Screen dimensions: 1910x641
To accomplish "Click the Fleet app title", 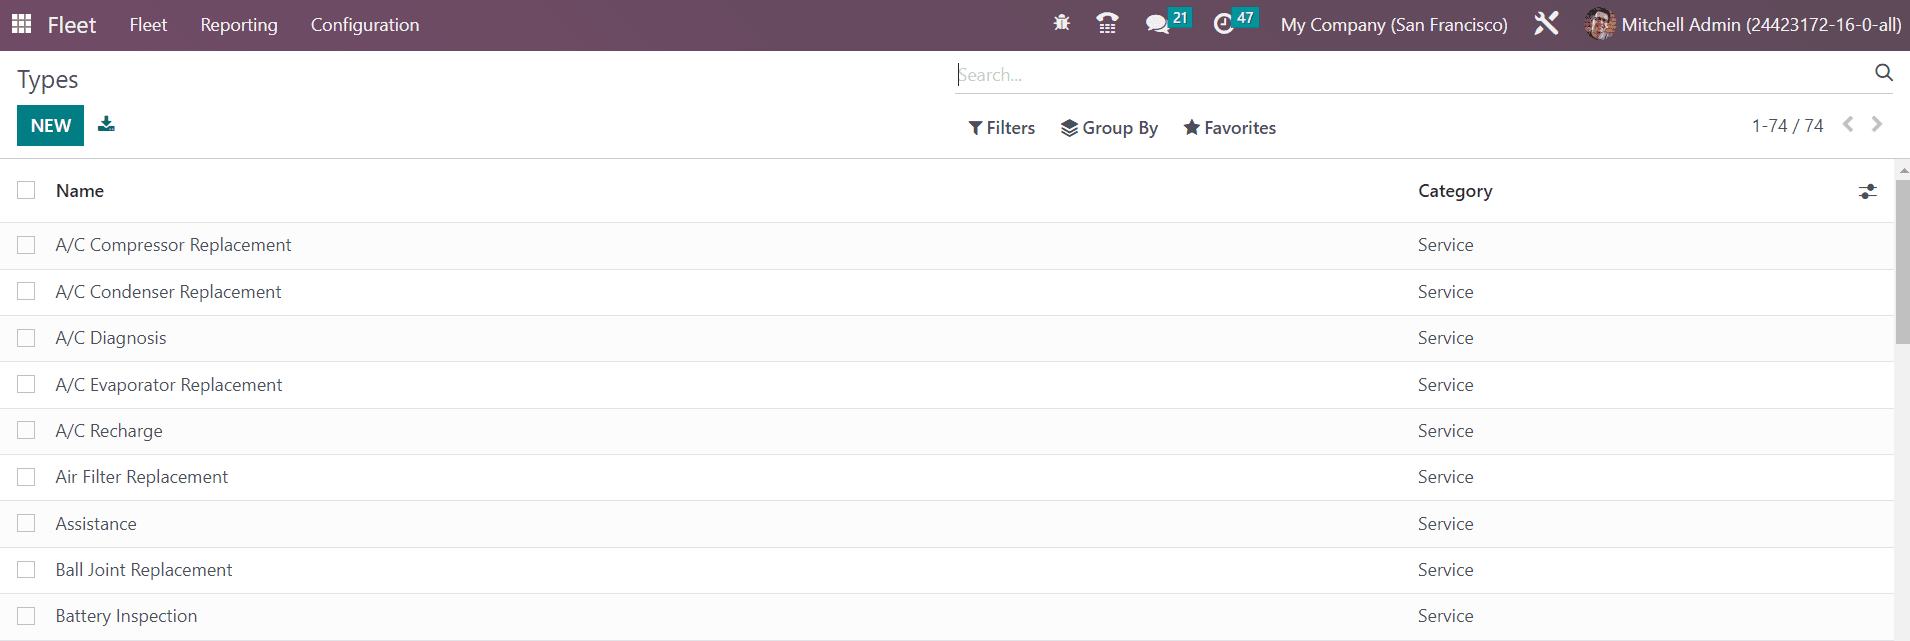I will pyautogui.click(x=72, y=25).
